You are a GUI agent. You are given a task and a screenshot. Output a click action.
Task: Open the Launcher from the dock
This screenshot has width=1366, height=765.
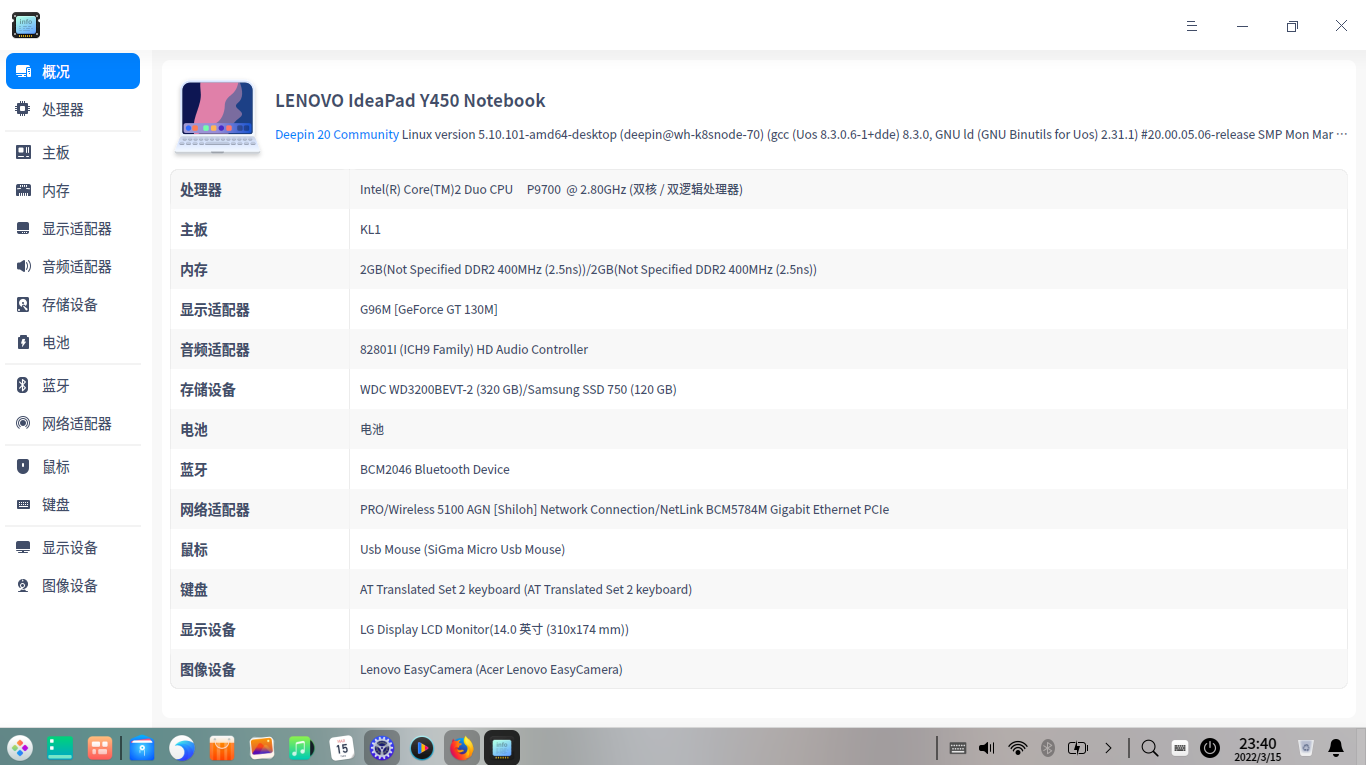point(20,747)
